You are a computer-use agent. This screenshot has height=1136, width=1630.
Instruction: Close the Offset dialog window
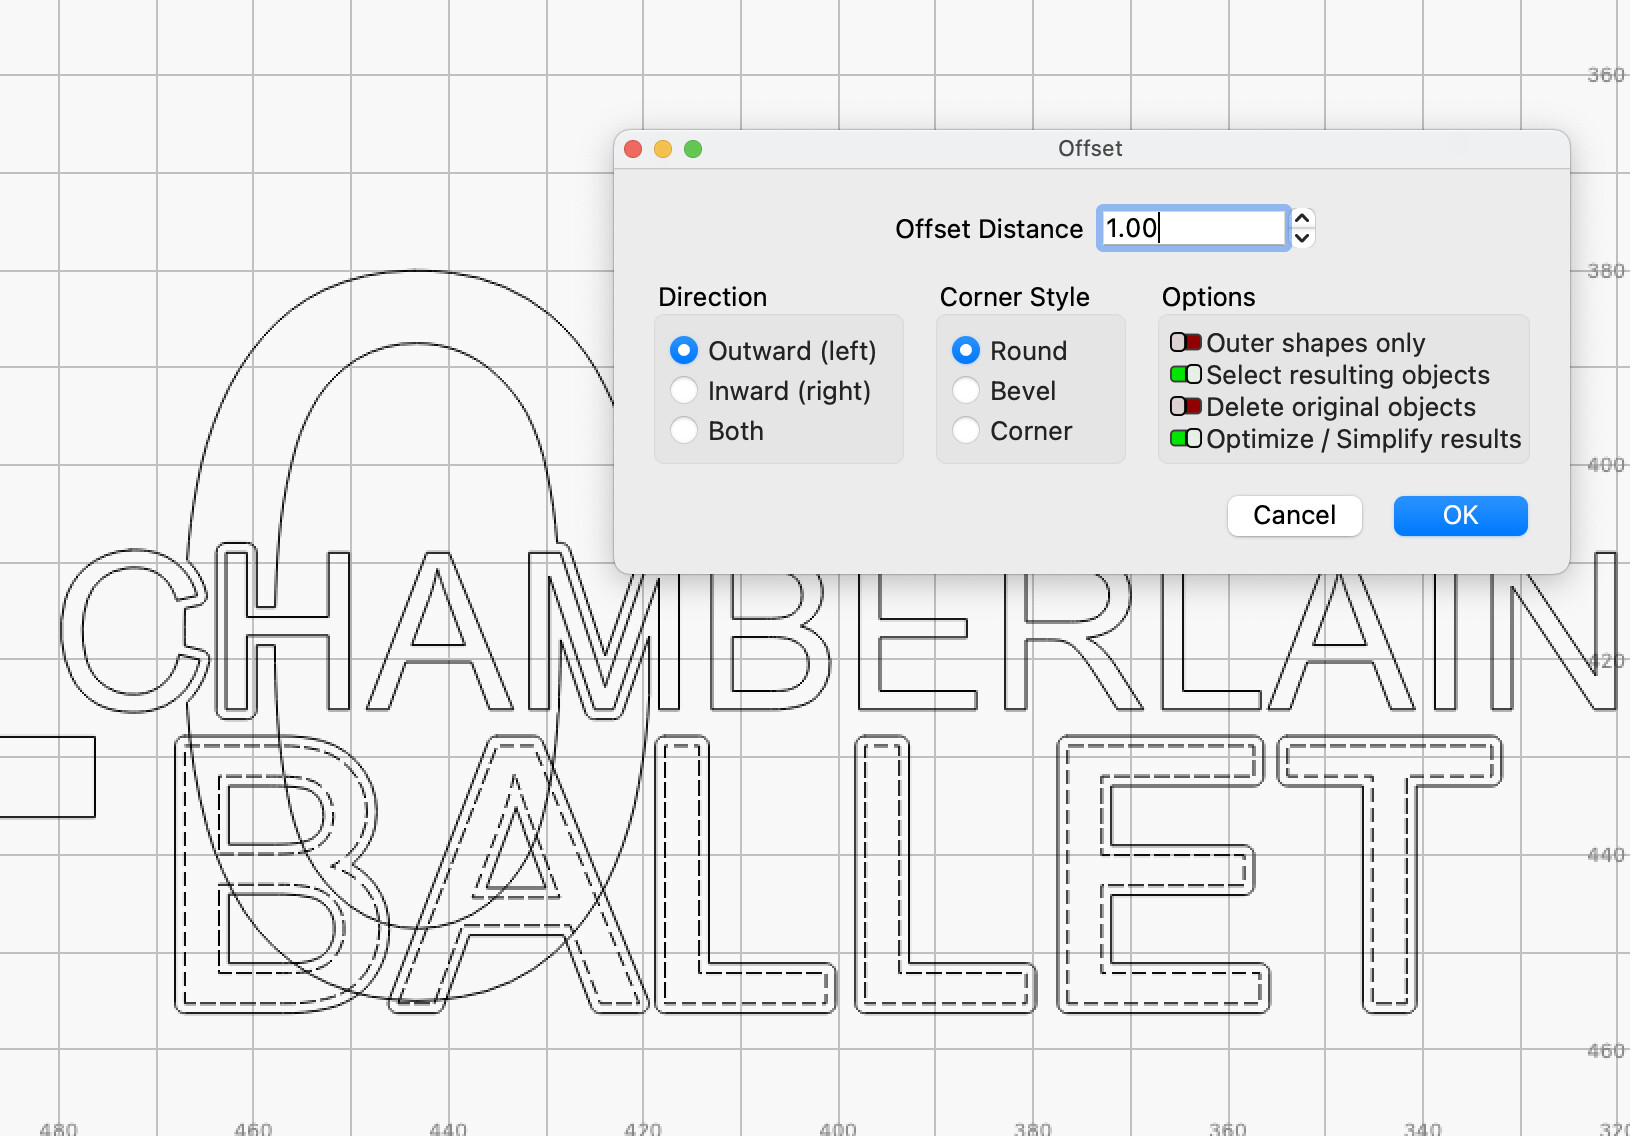click(633, 149)
